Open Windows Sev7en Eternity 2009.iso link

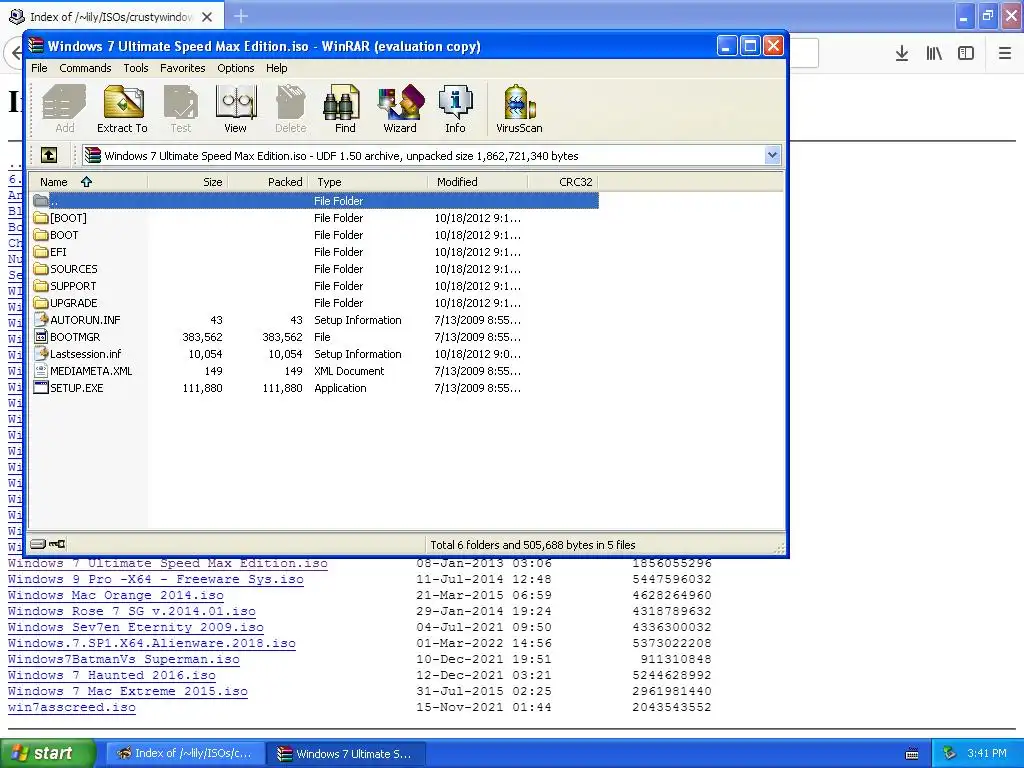click(136, 628)
